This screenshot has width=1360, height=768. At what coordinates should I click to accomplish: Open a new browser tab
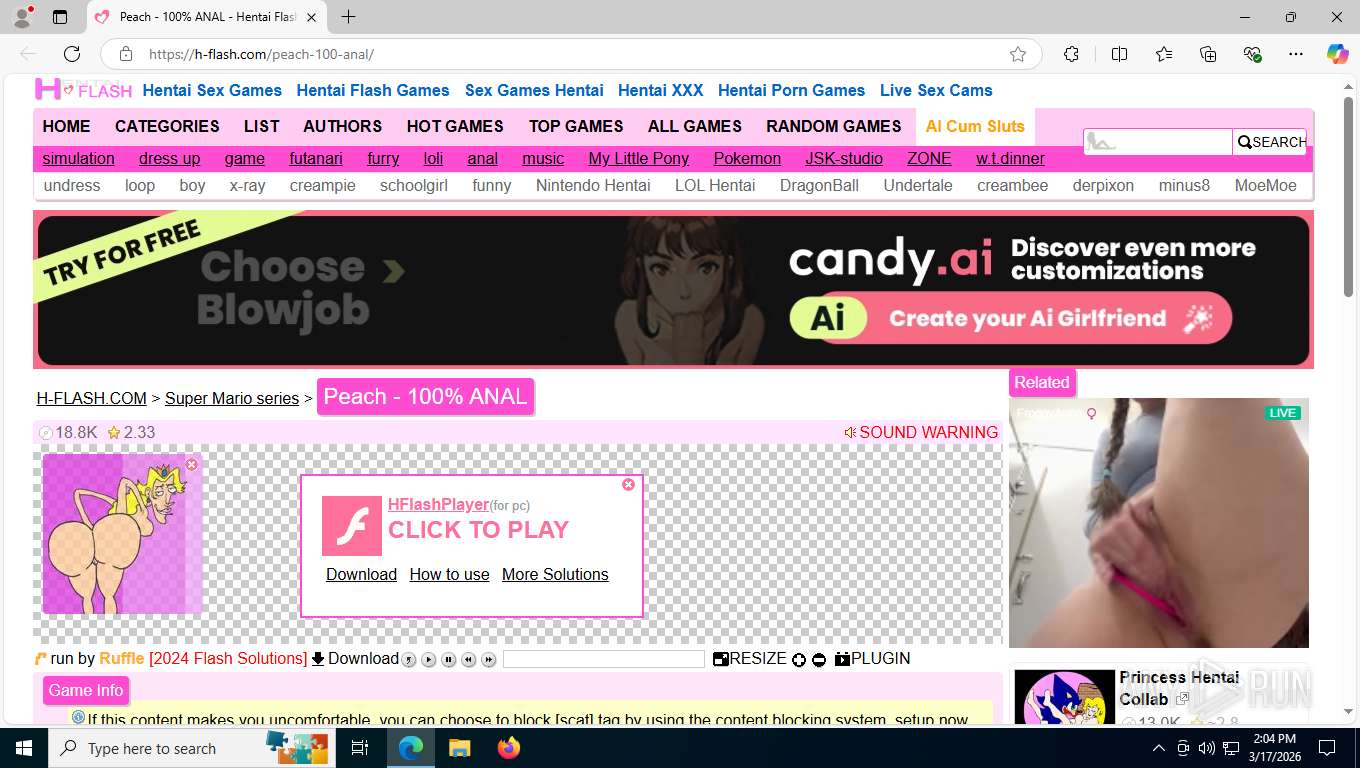pyautogui.click(x=348, y=17)
